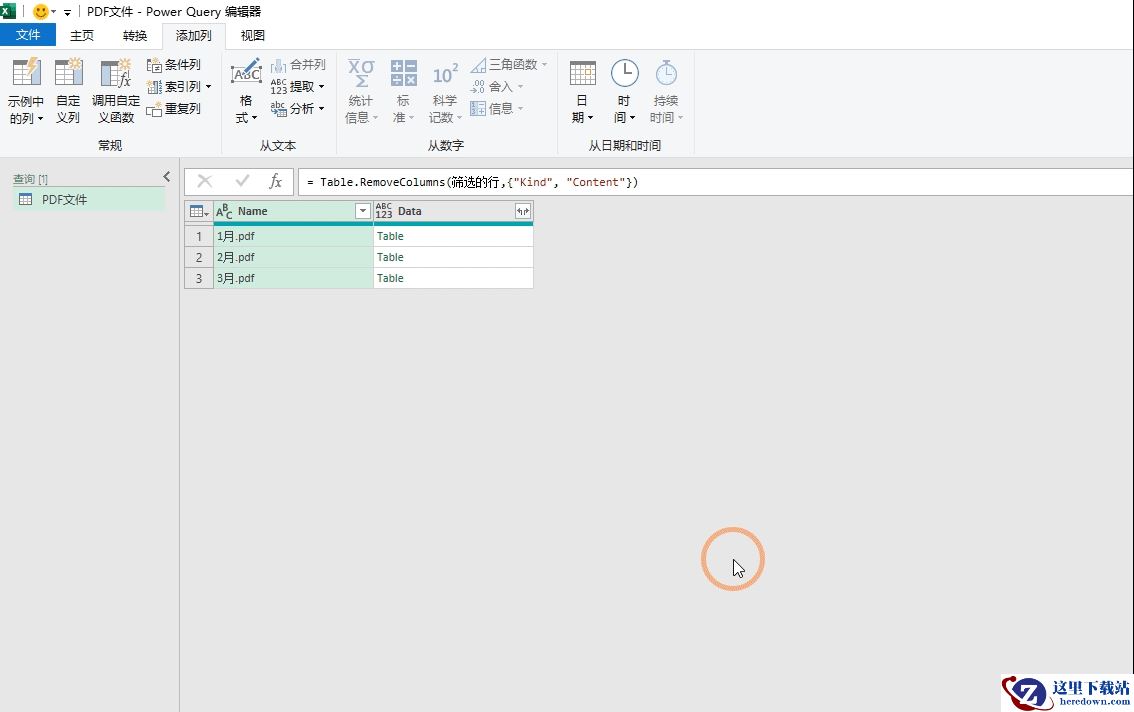This screenshot has height=712, width=1134.
Task: Click the Name column header
Action: coord(293,211)
